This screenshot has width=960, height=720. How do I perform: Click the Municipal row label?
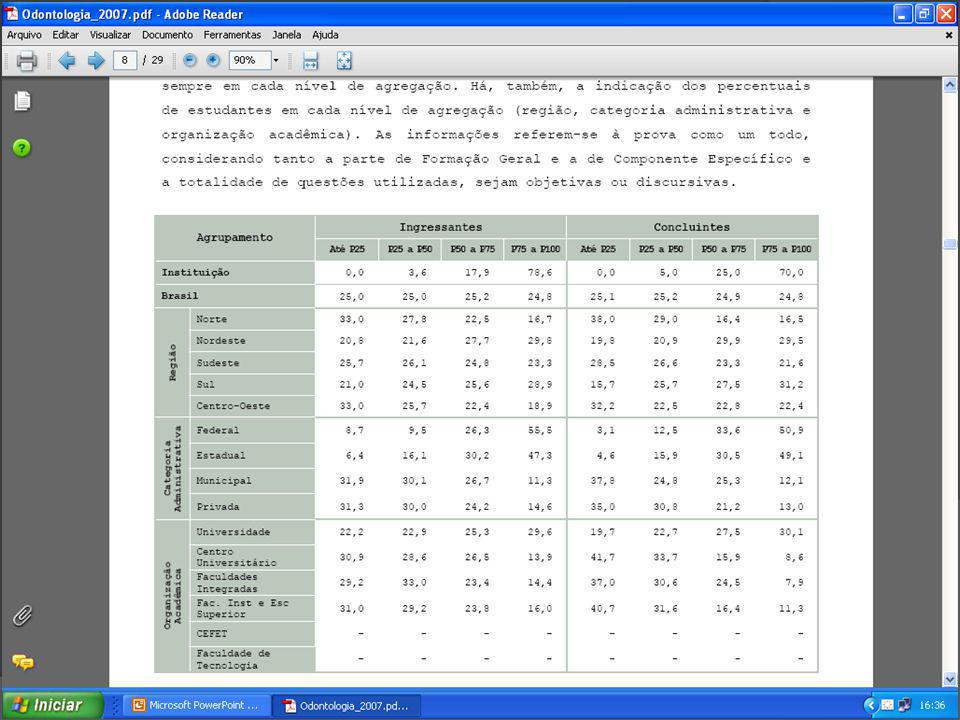tap(223, 481)
